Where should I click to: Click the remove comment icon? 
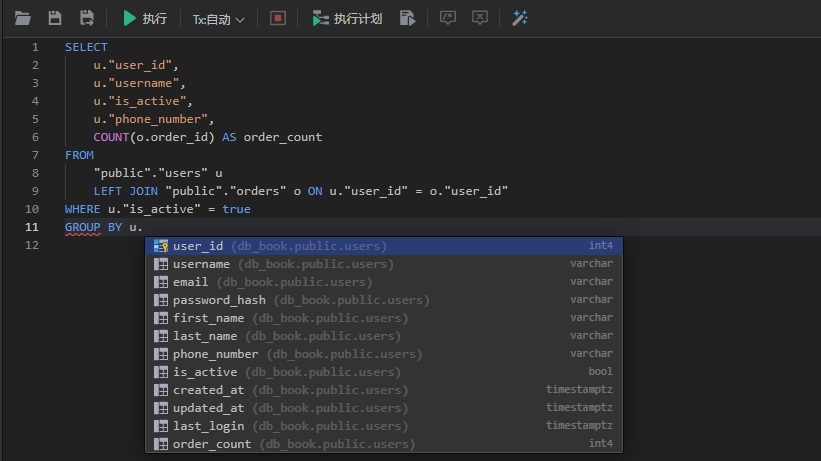tap(480, 18)
